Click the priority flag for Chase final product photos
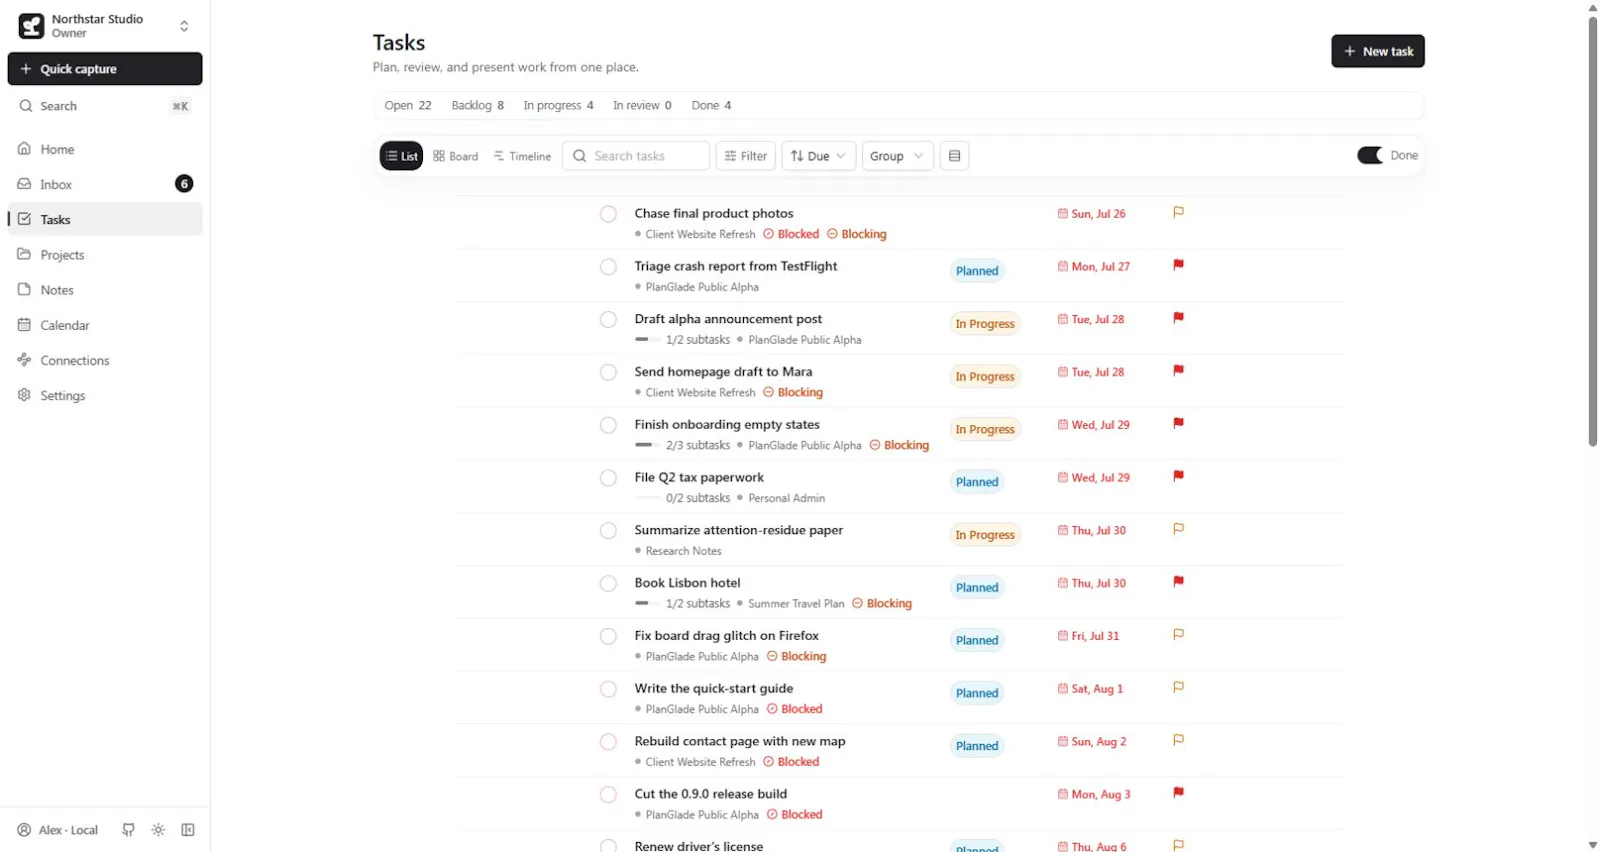Screen dimensions: 1600x852 pos(1178,212)
